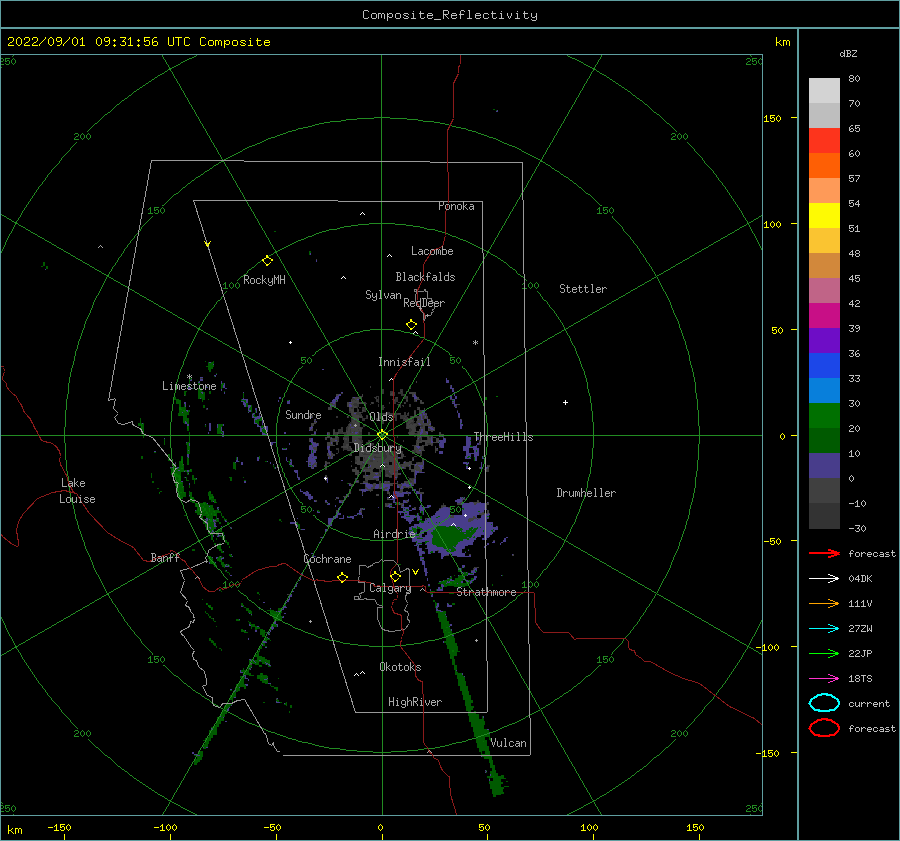Viewport: 900px width, 841px height.
Task: Click the Vulcan city label
Action: click(x=509, y=743)
